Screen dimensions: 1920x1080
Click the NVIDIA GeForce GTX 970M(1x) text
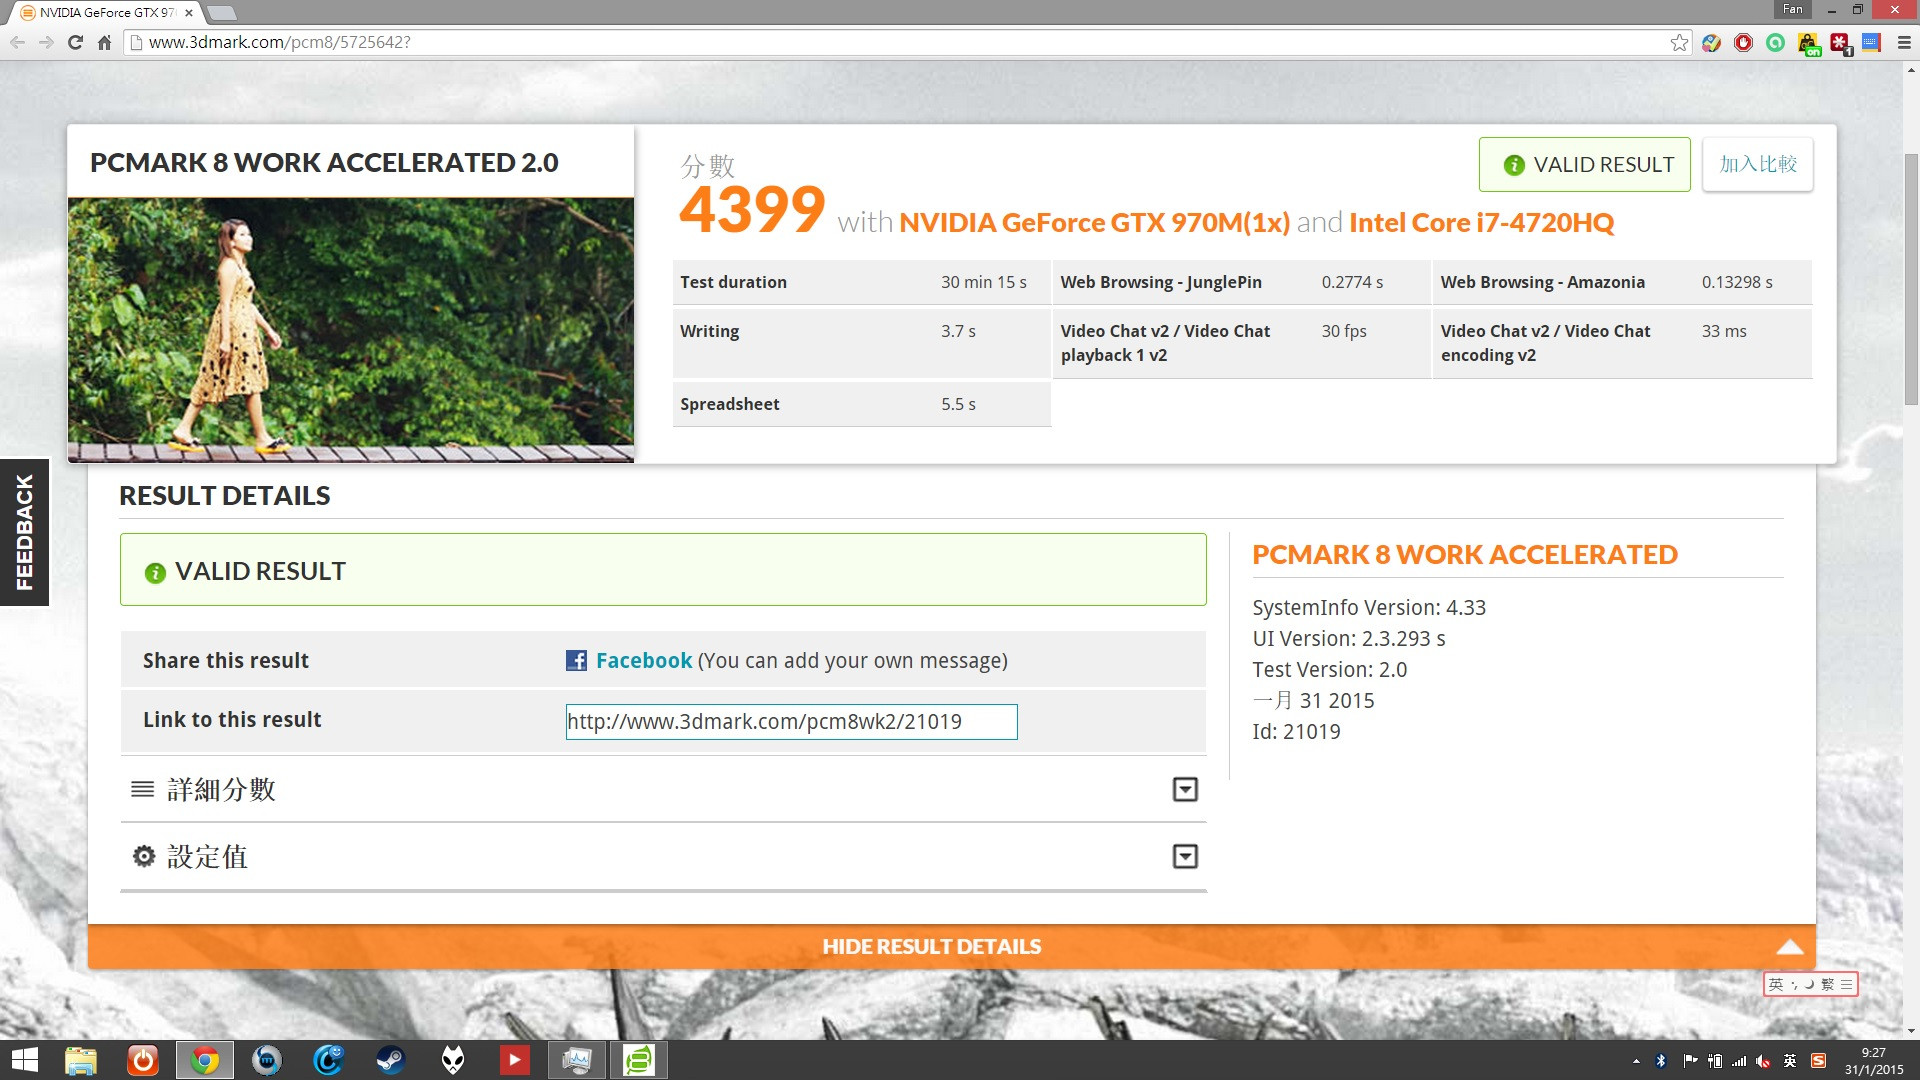pyautogui.click(x=1094, y=222)
